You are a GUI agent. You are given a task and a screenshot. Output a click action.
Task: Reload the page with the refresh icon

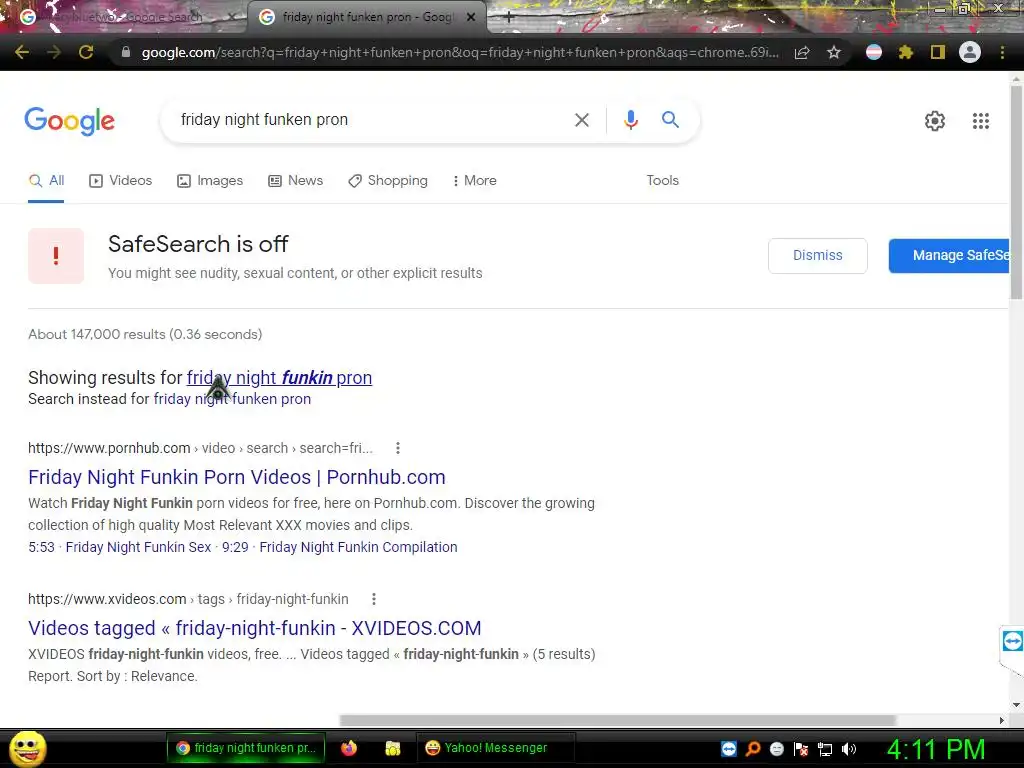click(x=86, y=52)
